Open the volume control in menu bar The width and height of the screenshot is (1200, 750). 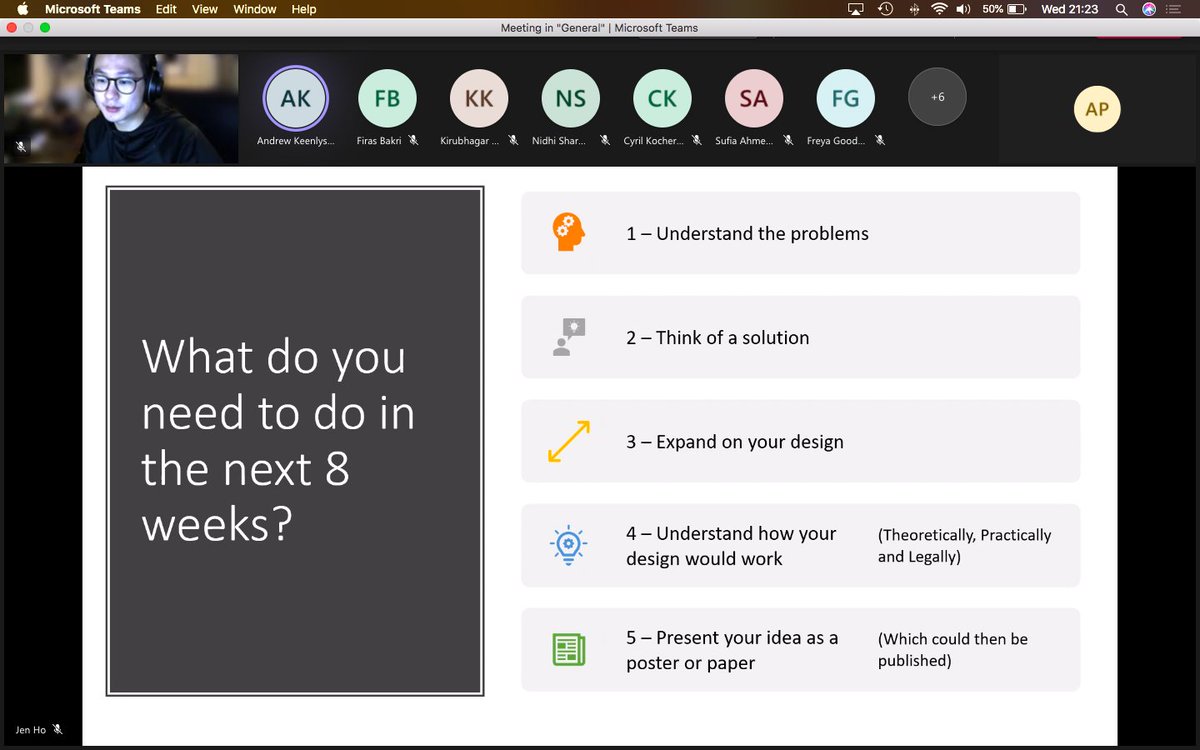(x=964, y=9)
